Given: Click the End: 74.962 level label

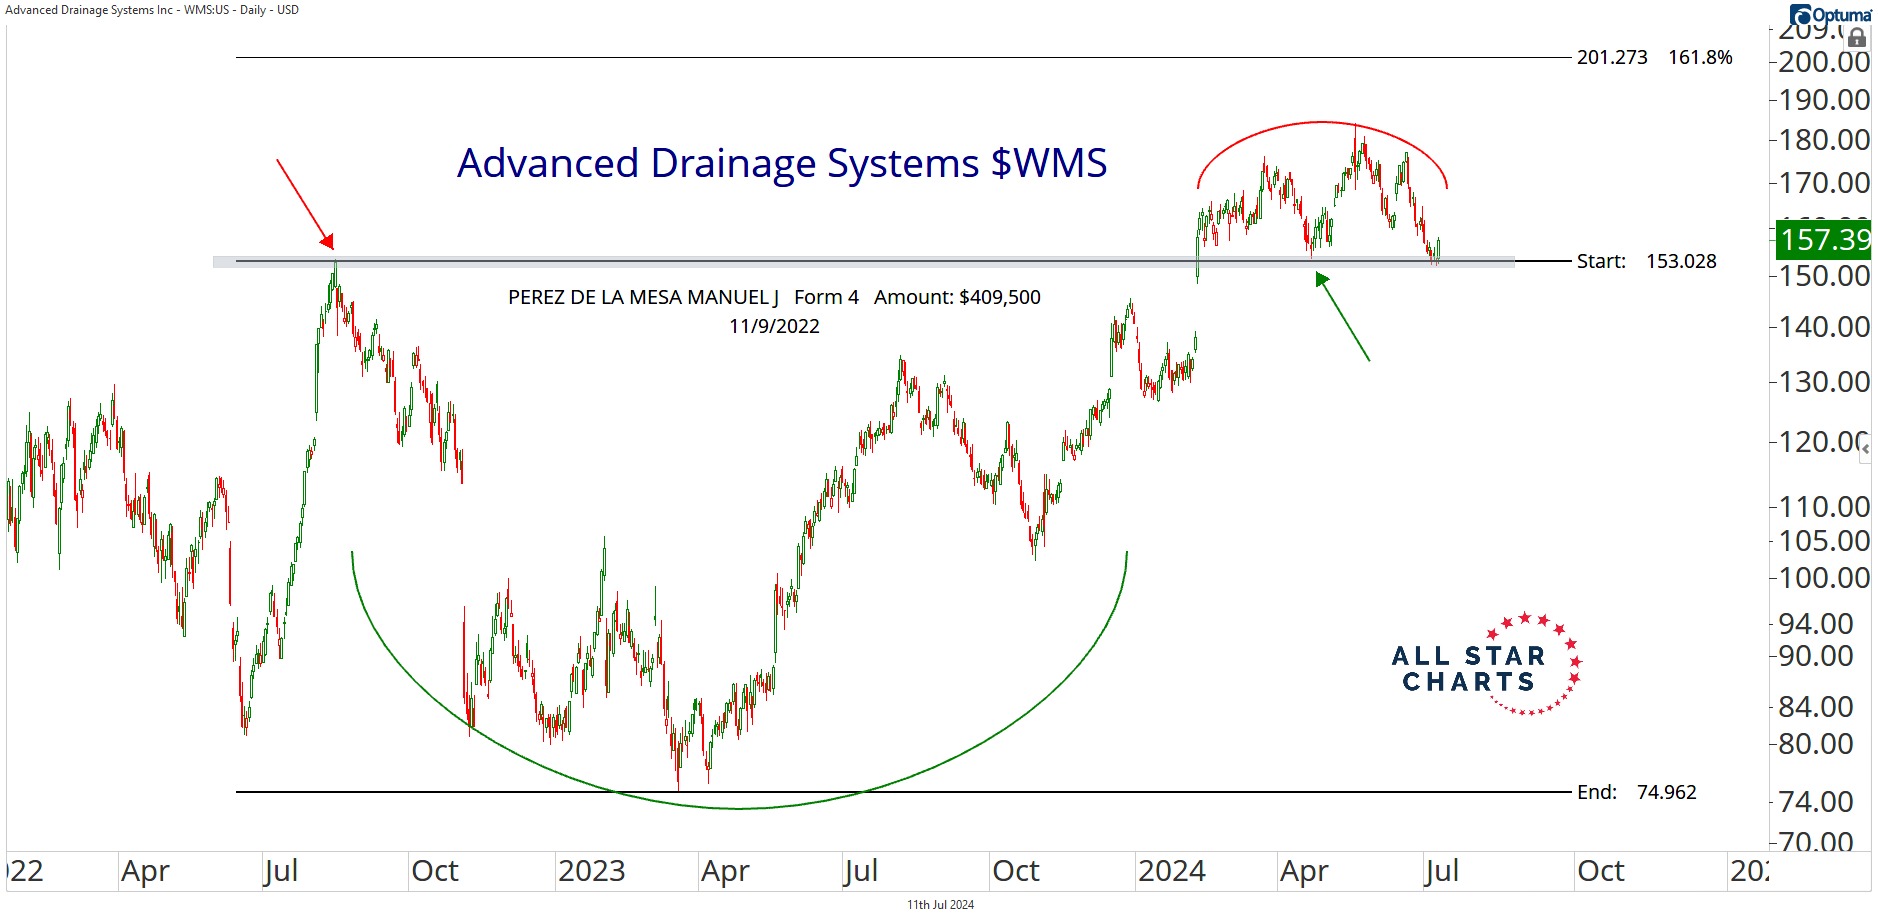Looking at the screenshot, I should tap(1636, 793).
